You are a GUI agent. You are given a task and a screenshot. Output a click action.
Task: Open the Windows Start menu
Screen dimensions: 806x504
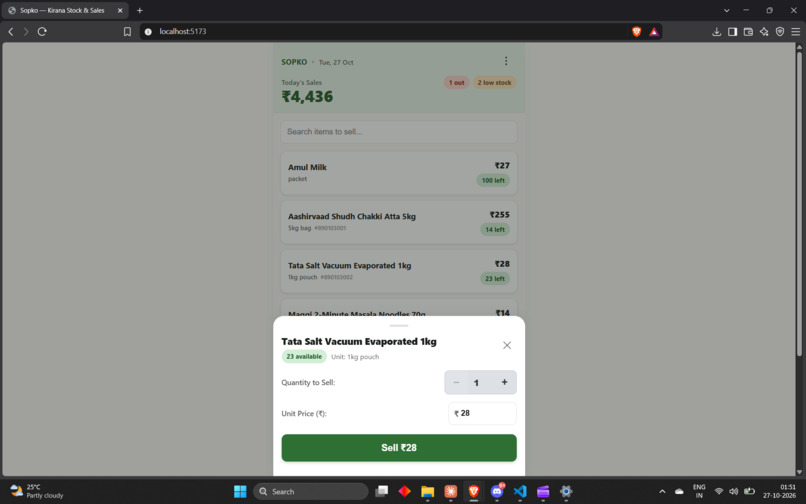click(240, 492)
